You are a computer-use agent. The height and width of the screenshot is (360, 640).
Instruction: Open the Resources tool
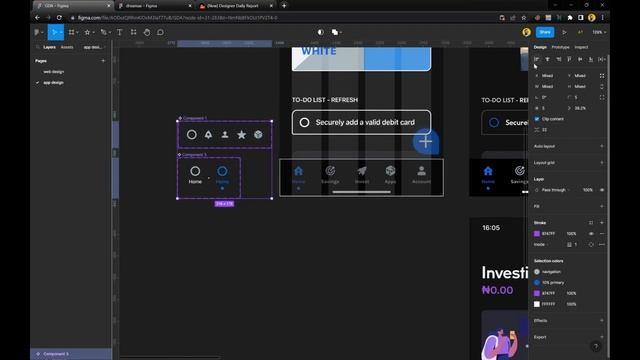coord(133,32)
